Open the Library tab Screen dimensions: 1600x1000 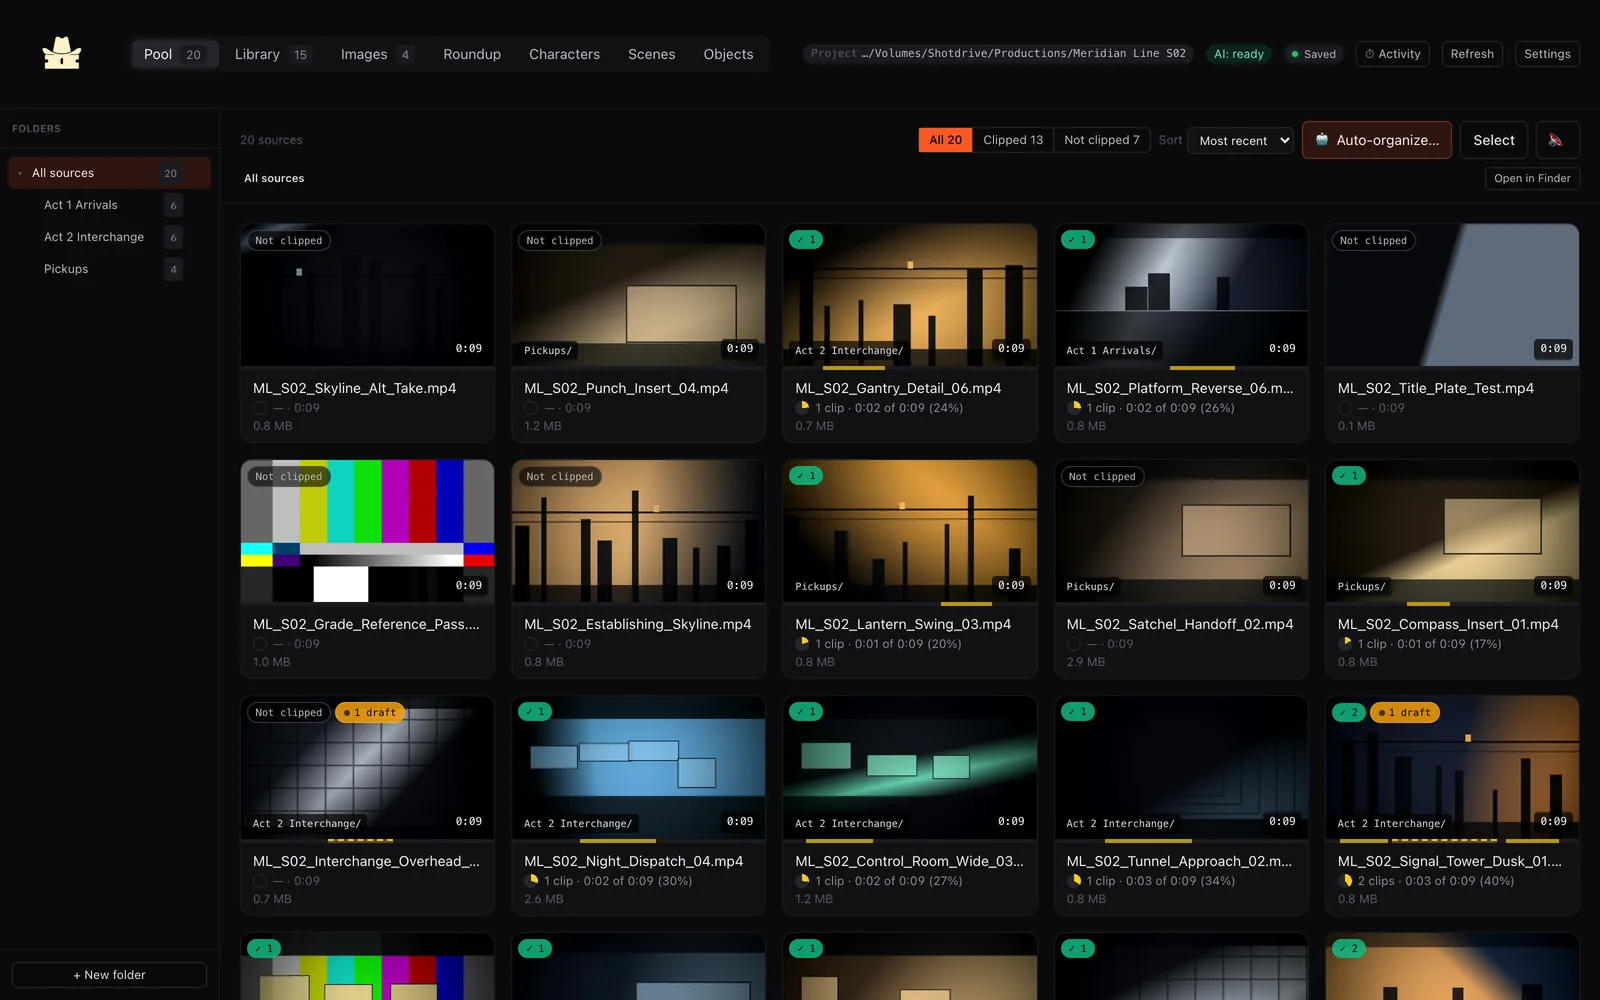coord(272,54)
